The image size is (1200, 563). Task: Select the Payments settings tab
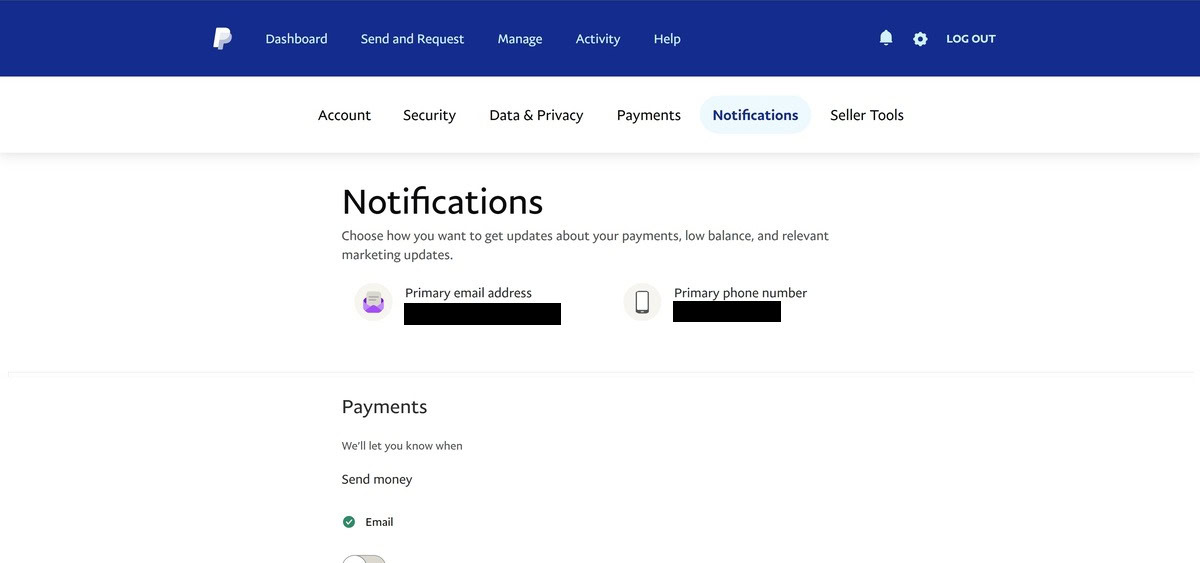pos(648,115)
